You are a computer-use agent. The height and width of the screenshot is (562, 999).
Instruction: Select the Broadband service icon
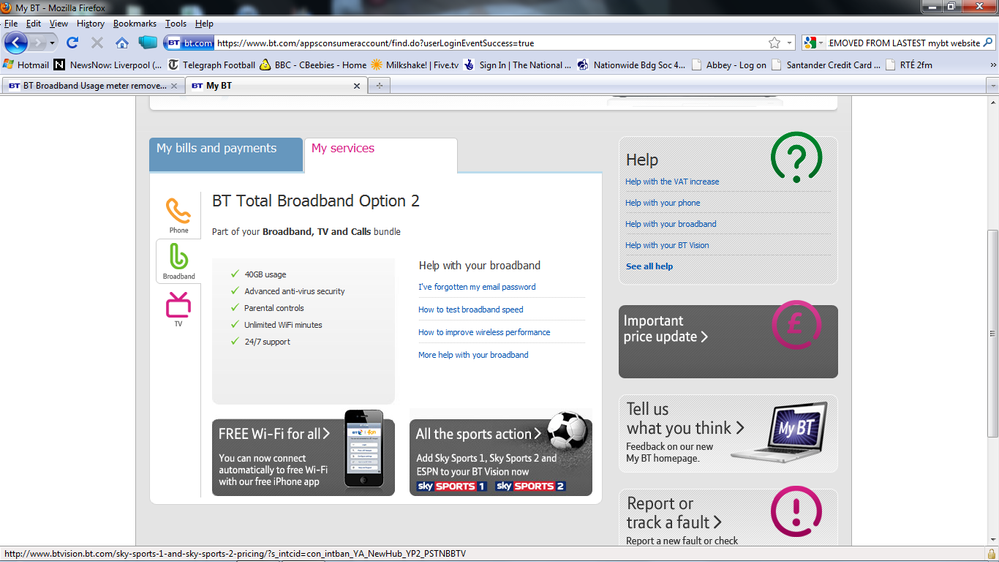pos(178,261)
